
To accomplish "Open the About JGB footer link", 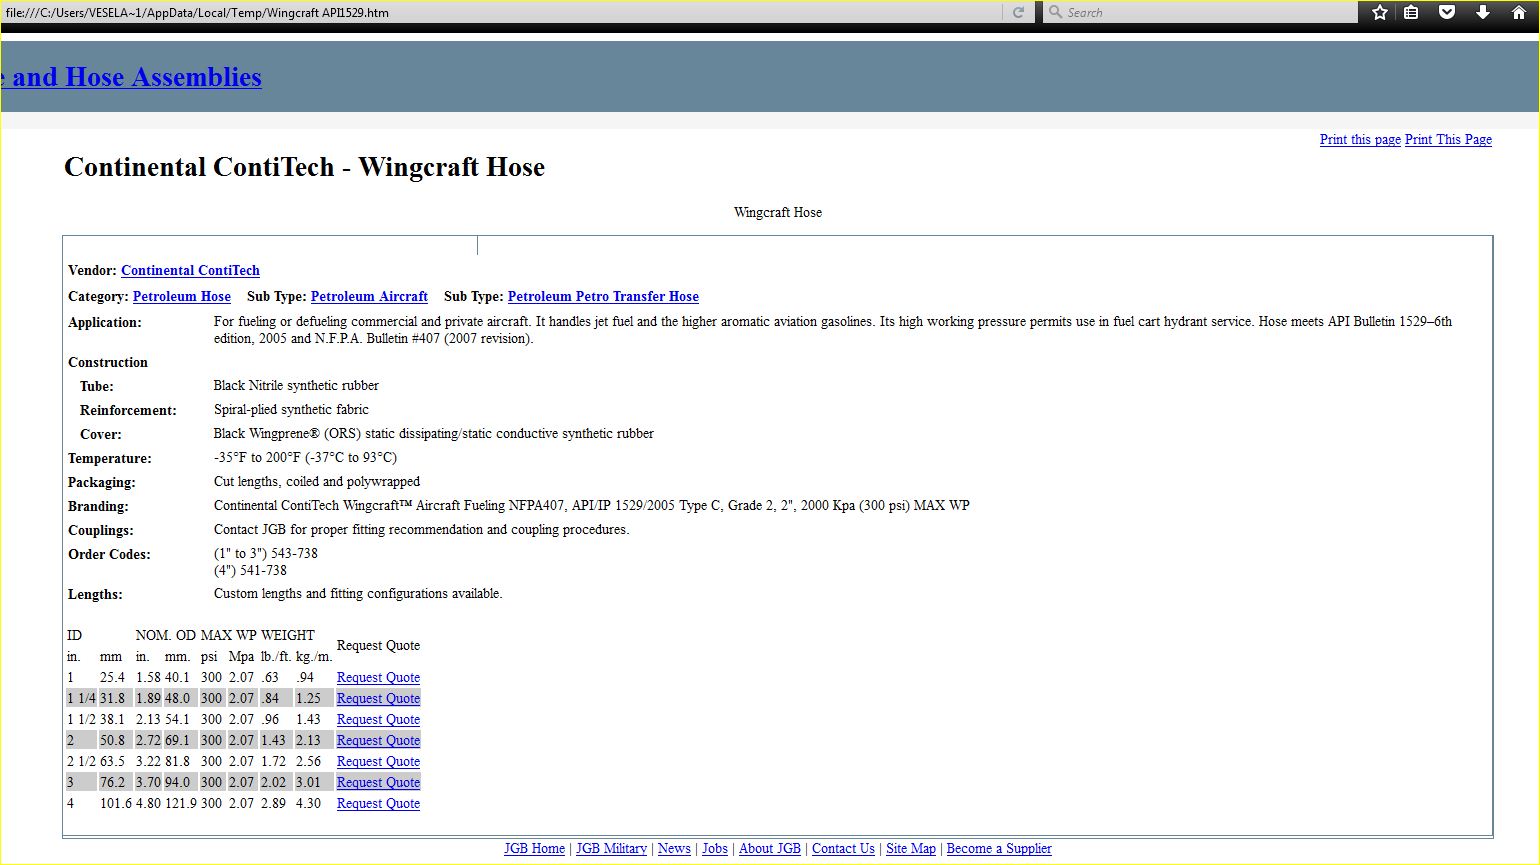I will tap(770, 849).
